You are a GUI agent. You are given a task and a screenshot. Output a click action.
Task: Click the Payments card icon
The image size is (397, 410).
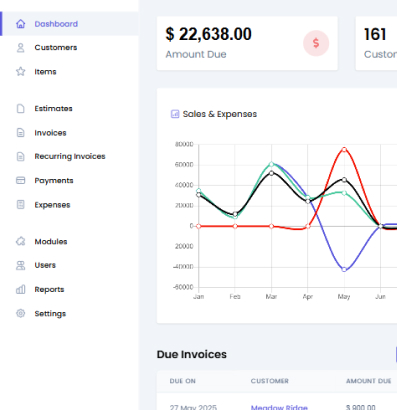click(21, 180)
